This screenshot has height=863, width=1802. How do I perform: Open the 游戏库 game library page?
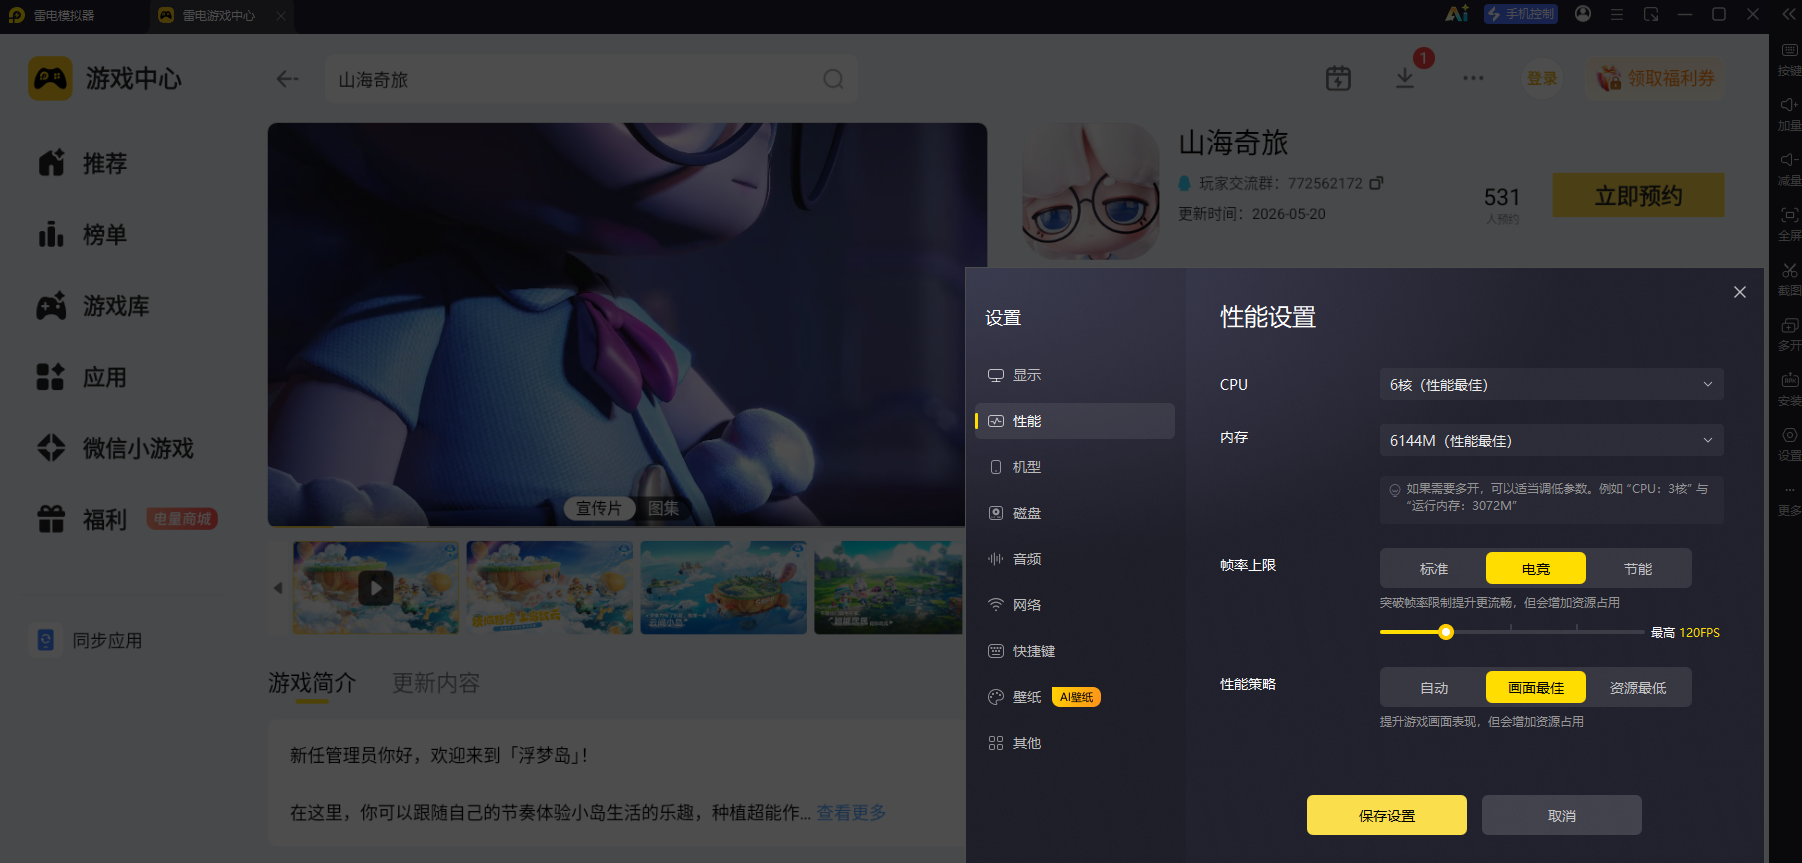coord(93,306)
